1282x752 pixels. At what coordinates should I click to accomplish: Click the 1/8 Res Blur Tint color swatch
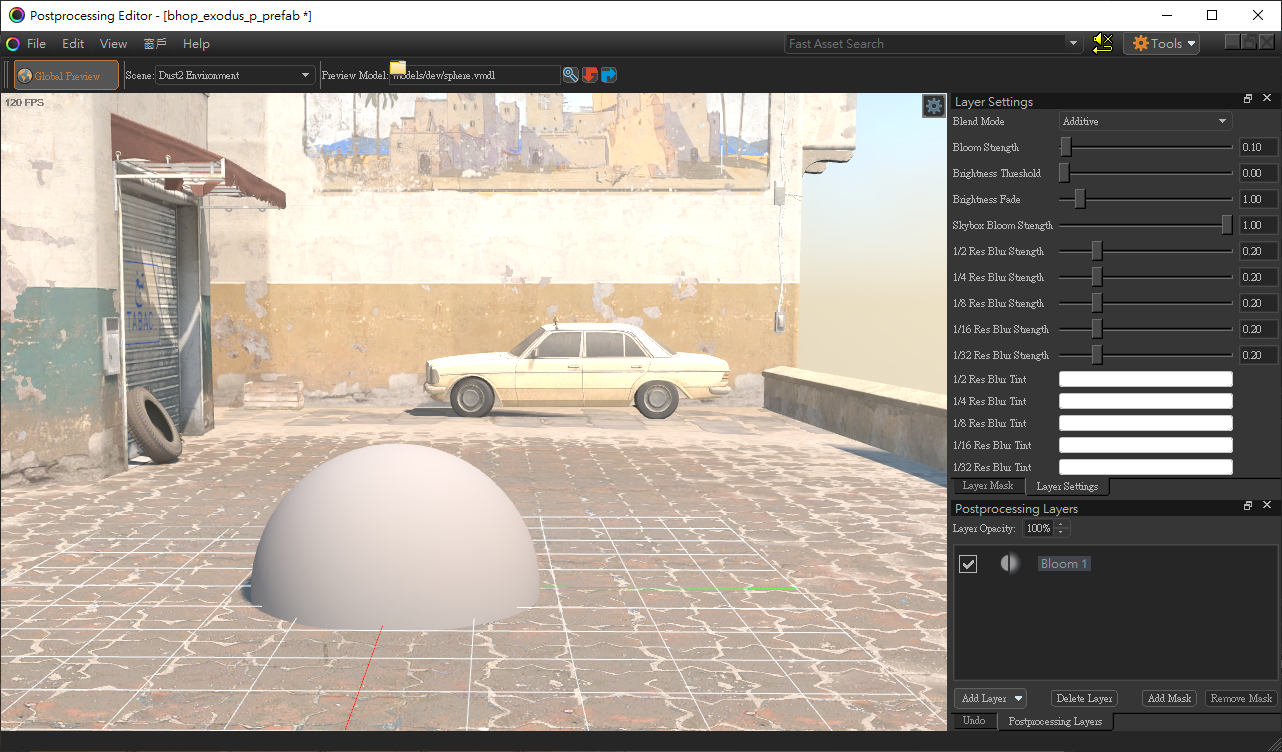coord(1146,423)
